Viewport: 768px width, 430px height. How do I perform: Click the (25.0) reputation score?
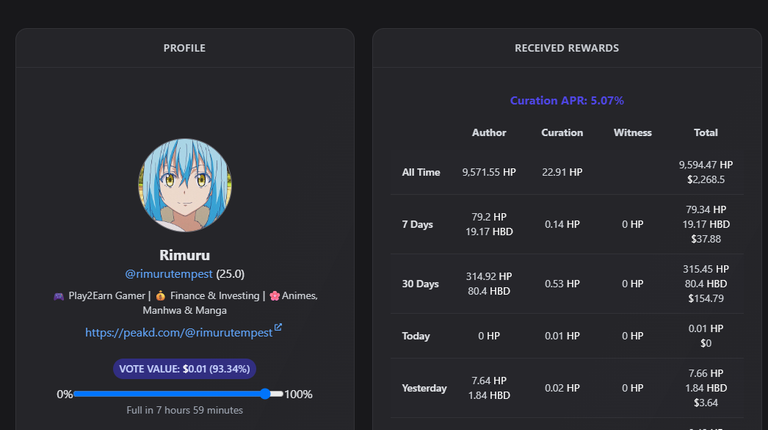[x=230, y=274]
